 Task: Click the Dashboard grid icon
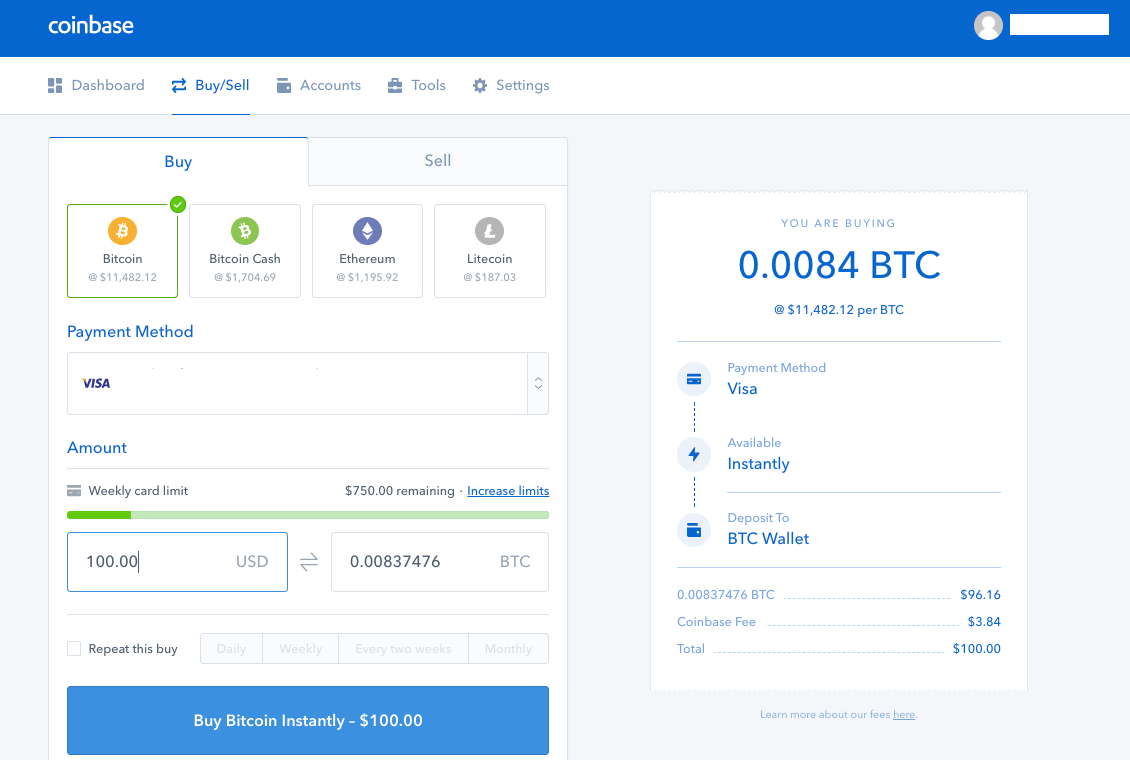[55, 86]
